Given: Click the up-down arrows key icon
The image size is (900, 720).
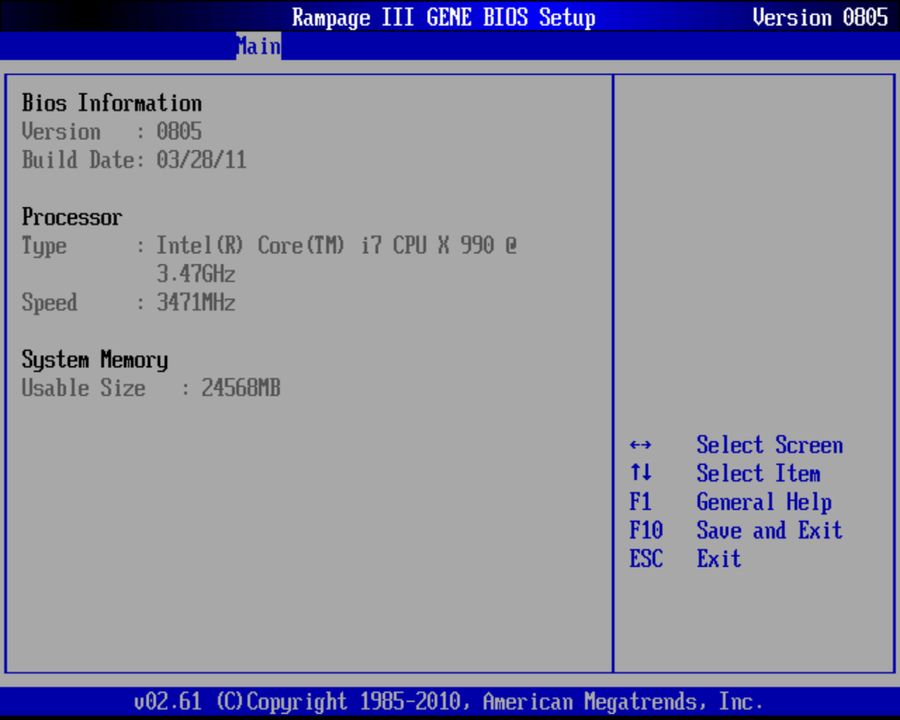Looking at the screenshot, I should coord(641,473).
